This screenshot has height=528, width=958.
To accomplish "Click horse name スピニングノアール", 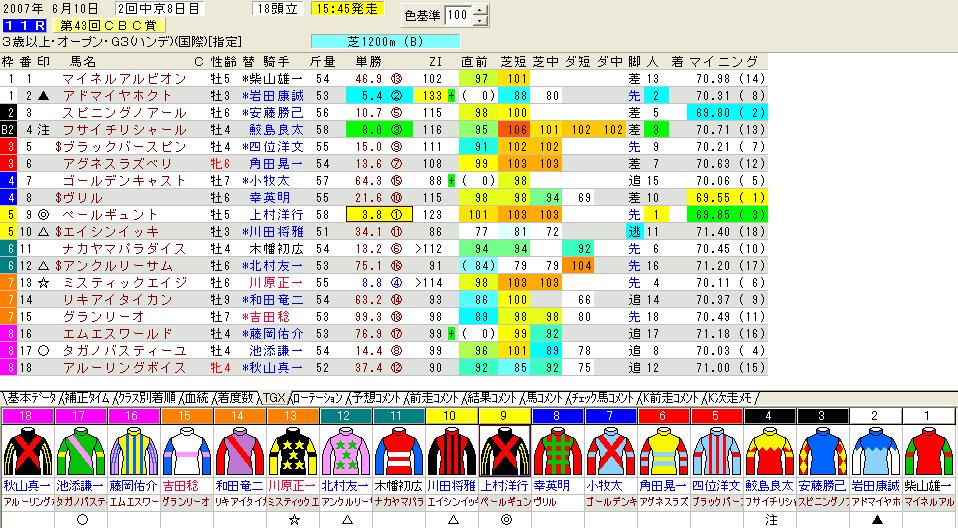I will tap(125, 113).
